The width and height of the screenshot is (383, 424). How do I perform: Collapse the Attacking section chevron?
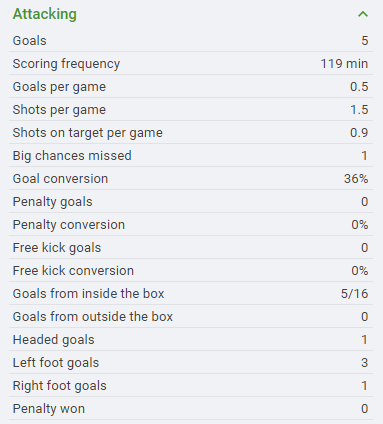click(x=363, y=14)
